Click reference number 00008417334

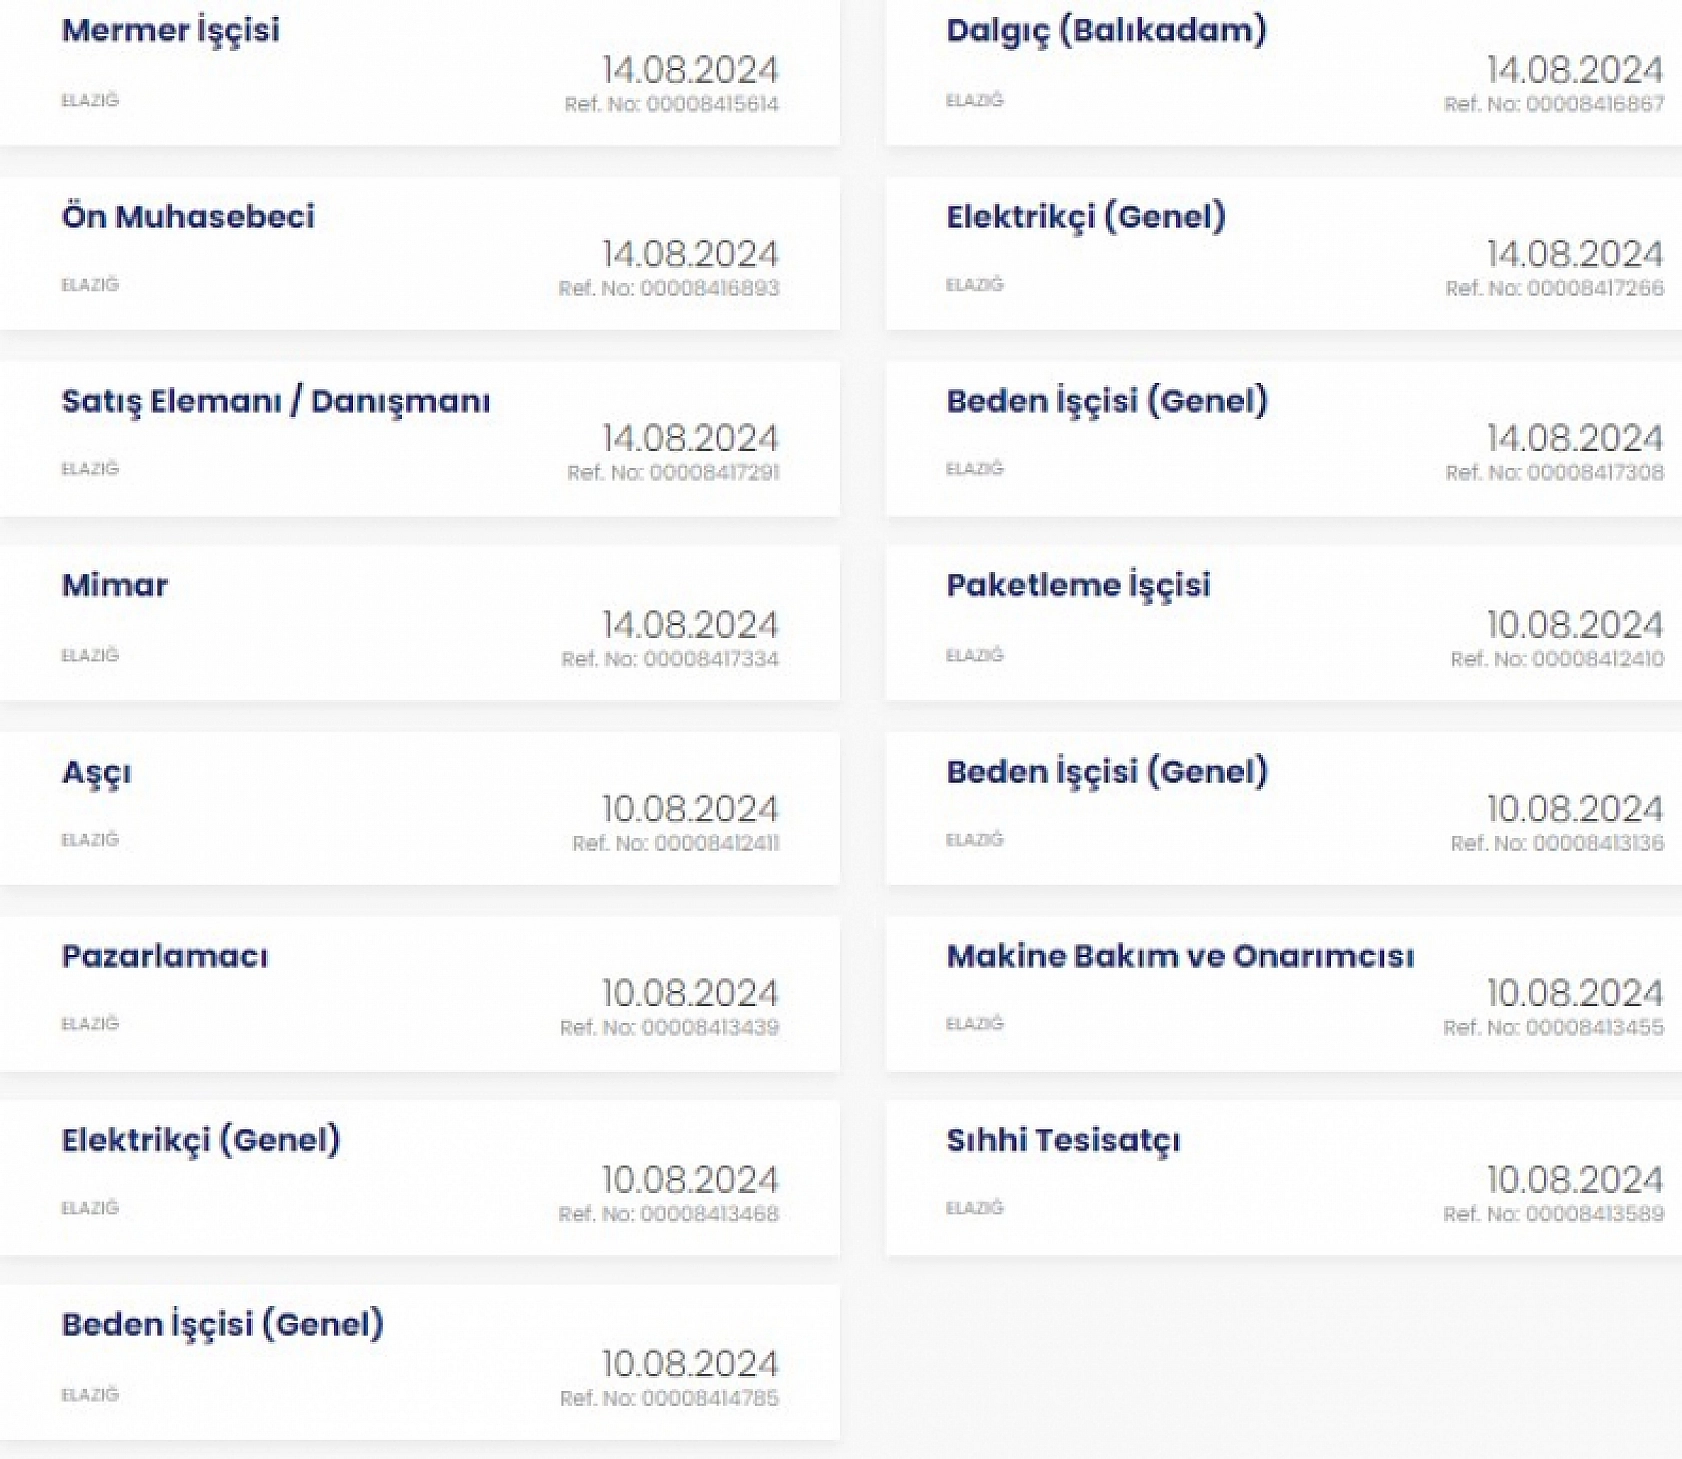click(670, 659)
